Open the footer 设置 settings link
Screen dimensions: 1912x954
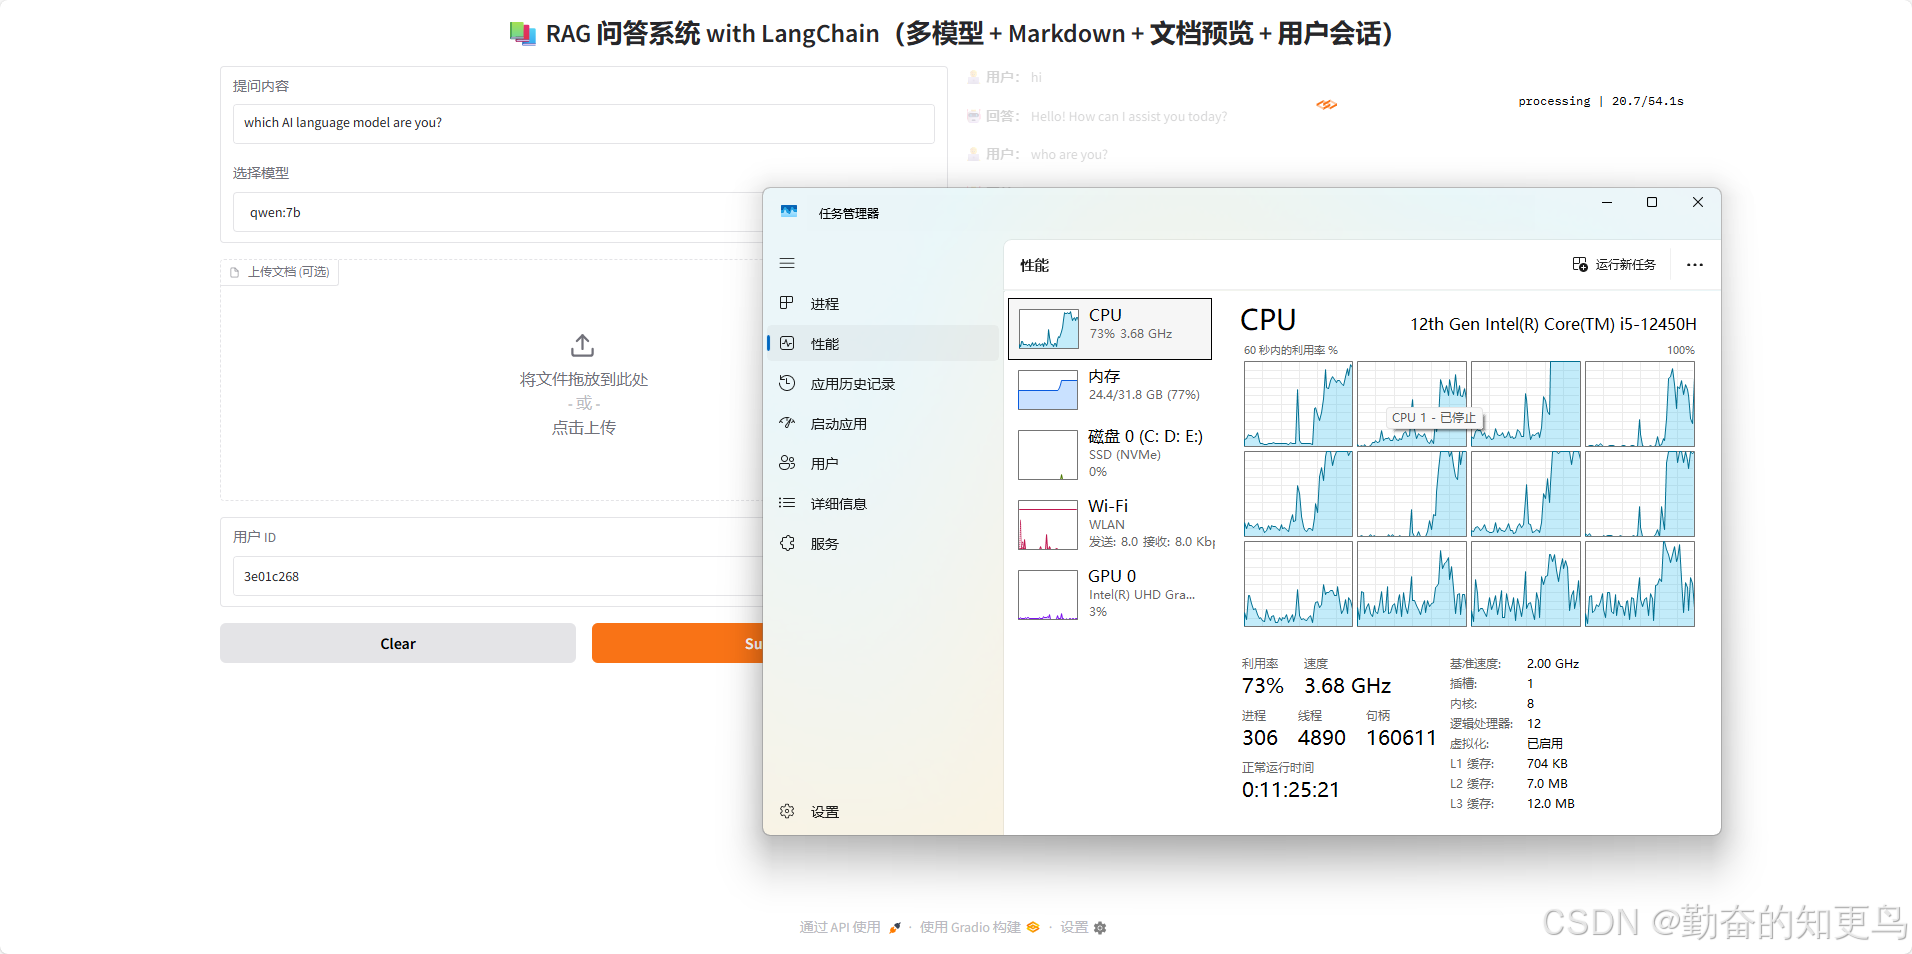pyautogui.click(x=1083, y=928)
